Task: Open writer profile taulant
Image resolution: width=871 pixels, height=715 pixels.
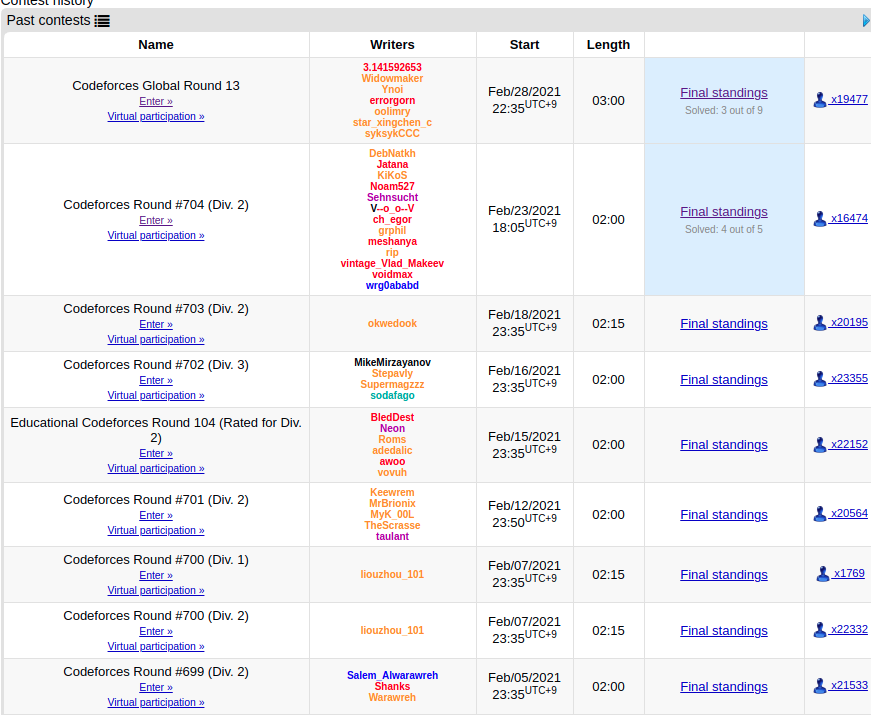Action: tap(392, 536)
